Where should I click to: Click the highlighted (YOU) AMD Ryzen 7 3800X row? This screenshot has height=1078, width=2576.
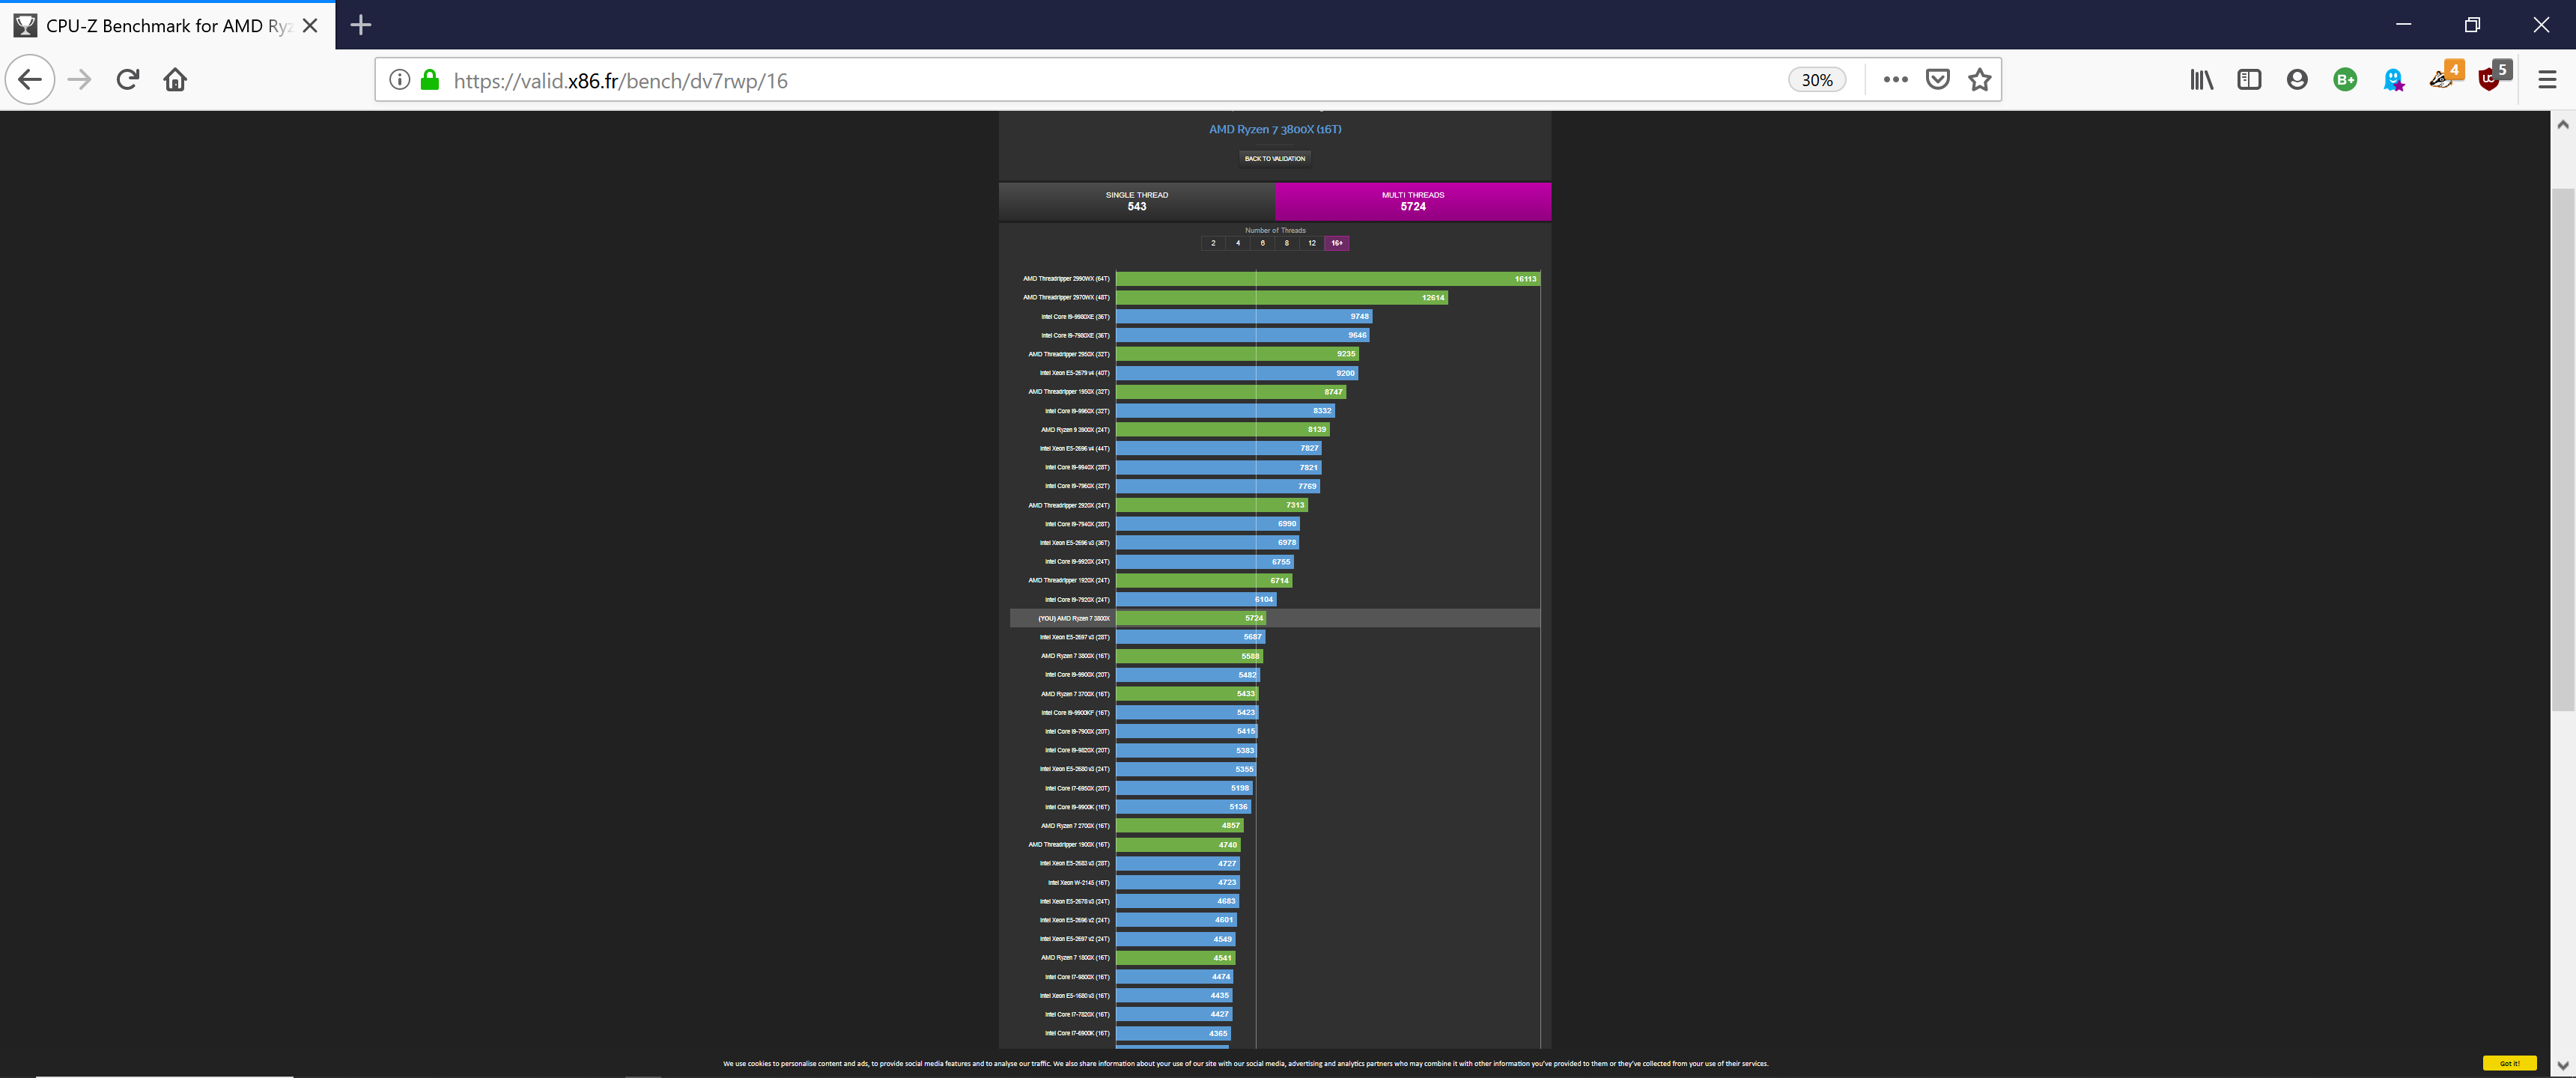click(1275, 618)
